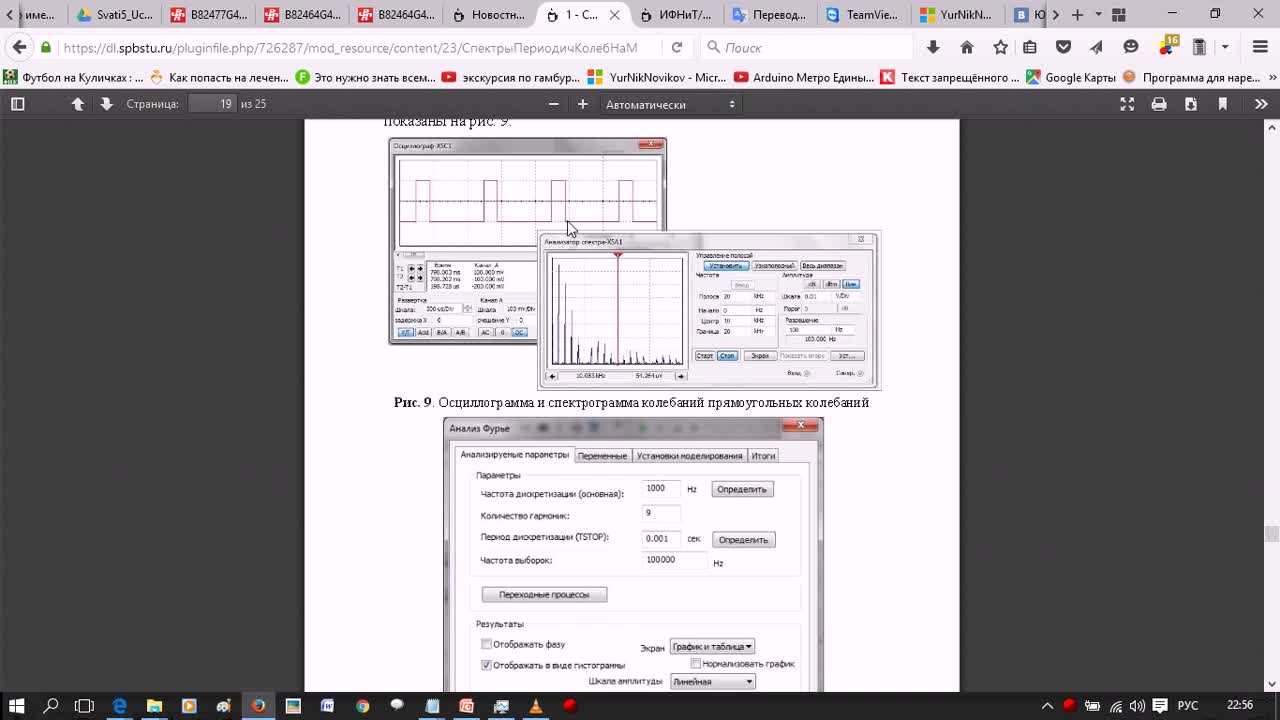This screenshot has height=720, width=1280.
Task: Switch input language 'РУС' in tray
Action: 1187,706
